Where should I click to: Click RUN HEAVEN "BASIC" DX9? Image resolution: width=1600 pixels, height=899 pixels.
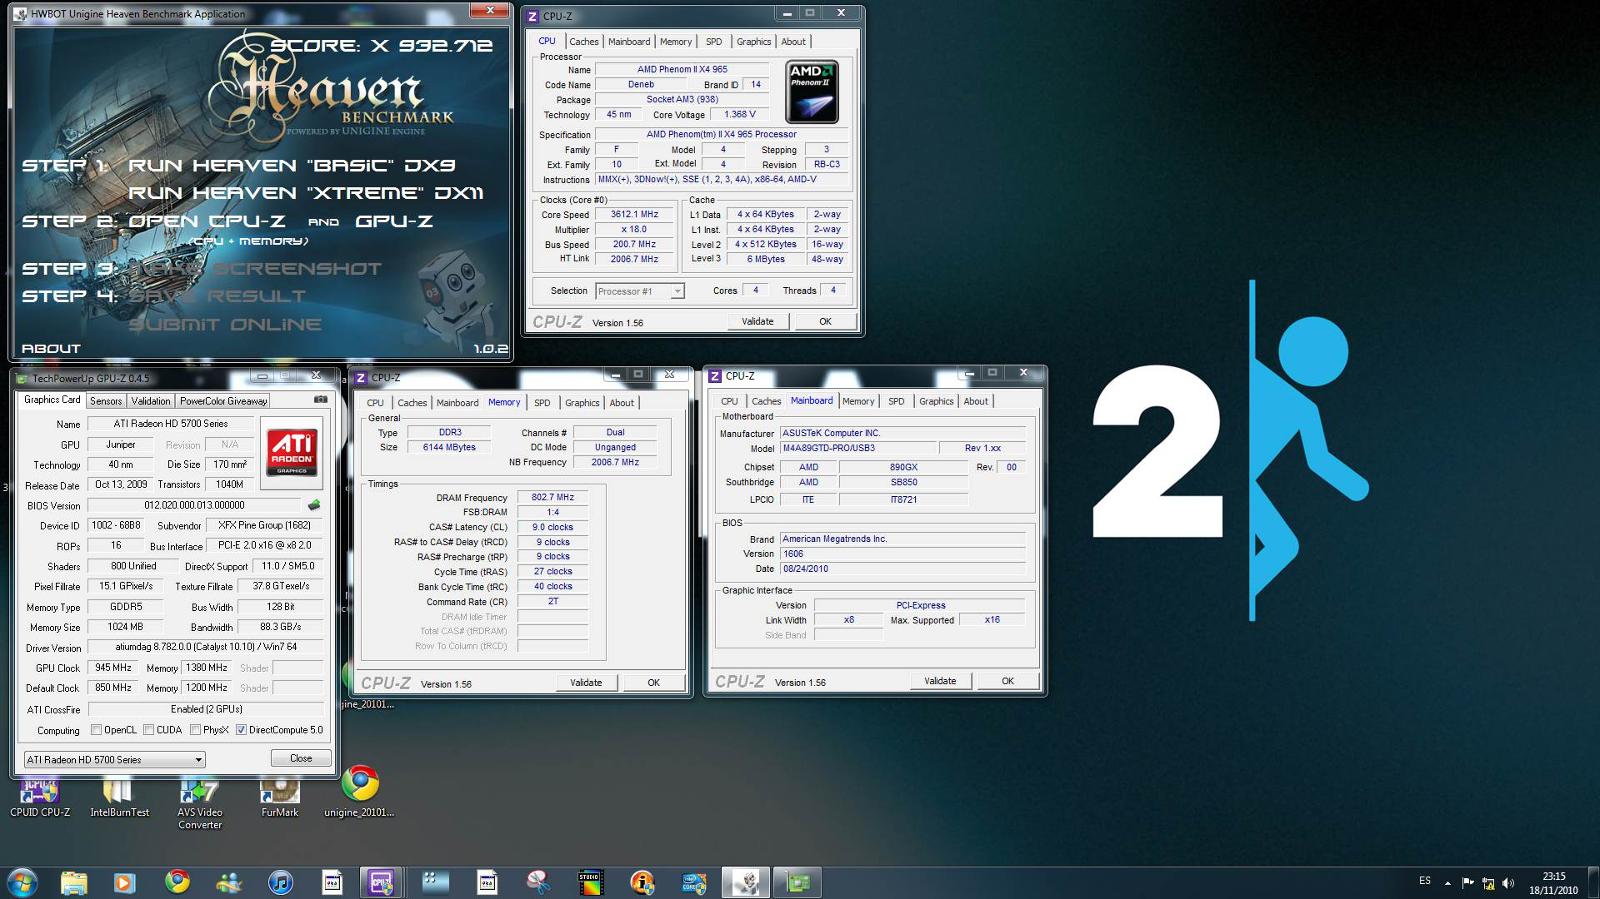(292, 165)
